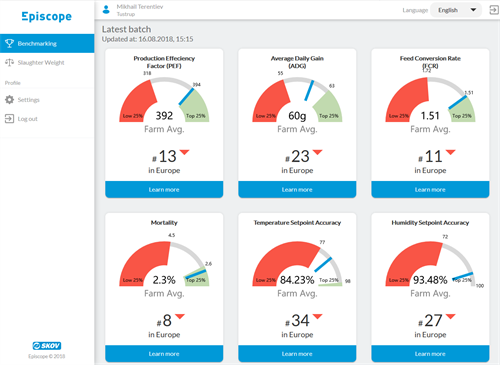Click the Humidity Setpoint Accuracy gauge
Screen dimensions: 500x365
point(430,264)
